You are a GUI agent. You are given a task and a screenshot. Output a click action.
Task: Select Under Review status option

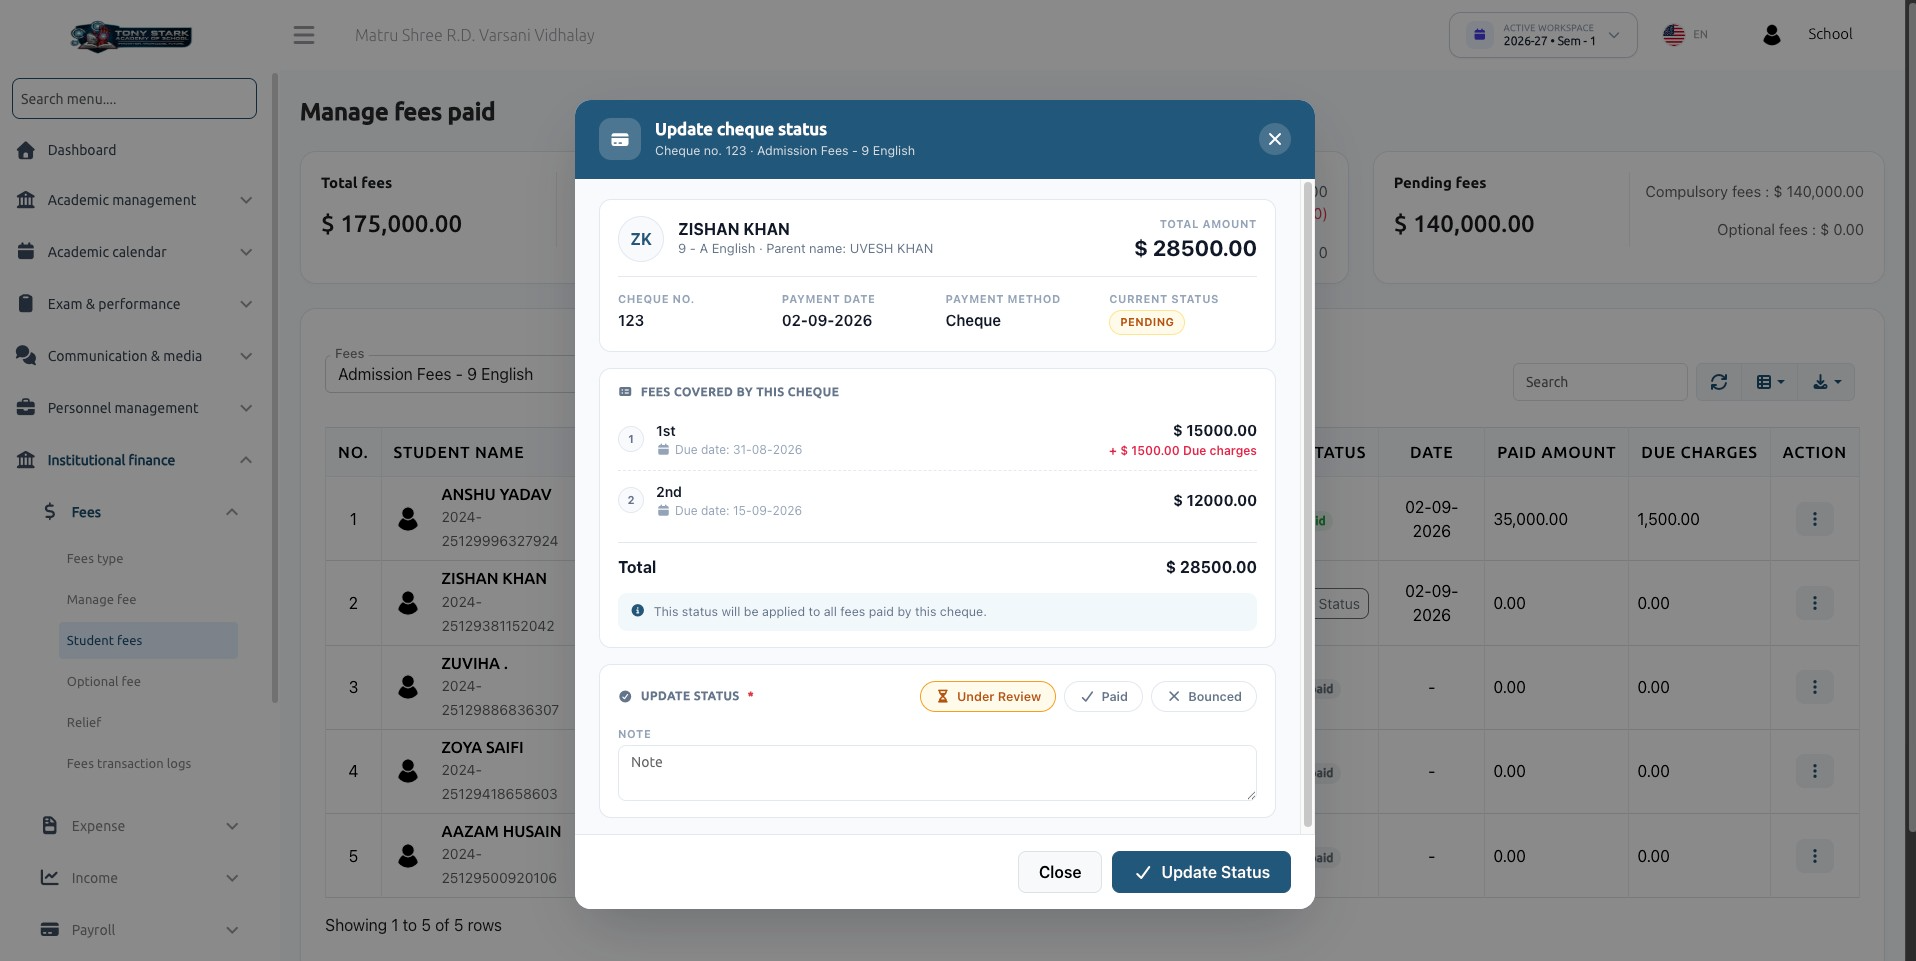(x=987, y=697)
